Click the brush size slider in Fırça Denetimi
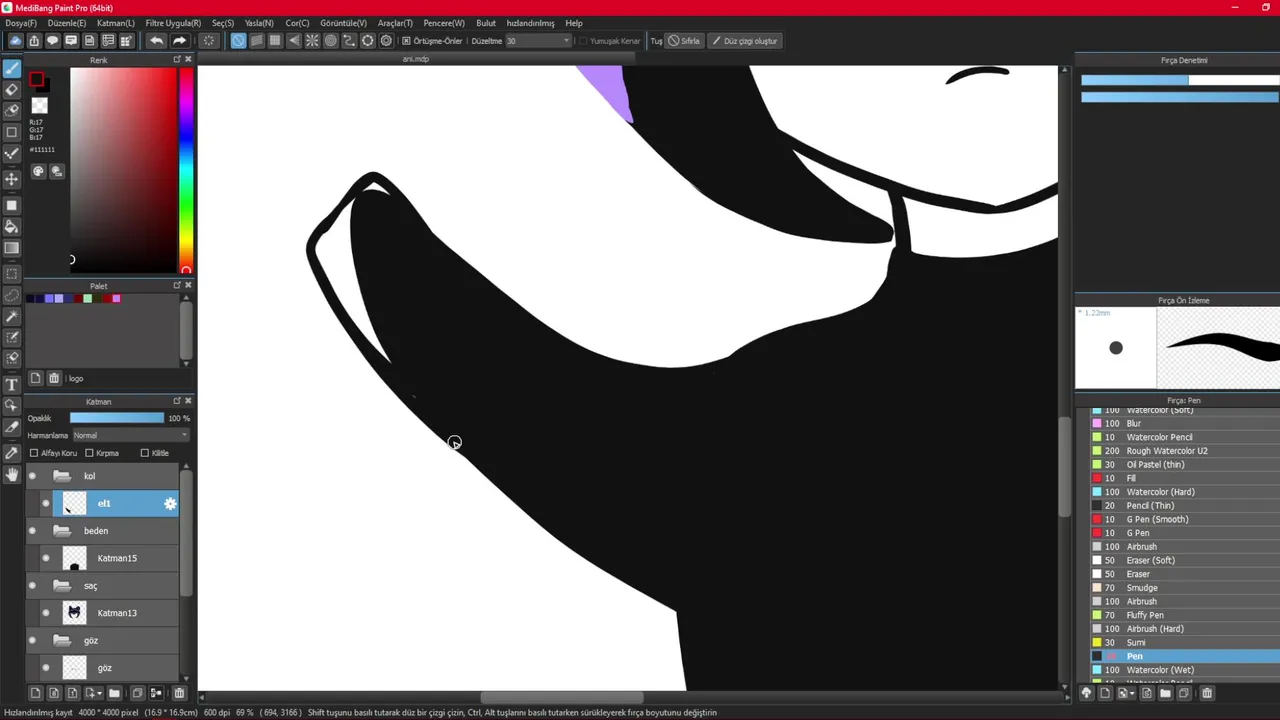Viewport: 1280px width, 720px height. coord(1180,80)
